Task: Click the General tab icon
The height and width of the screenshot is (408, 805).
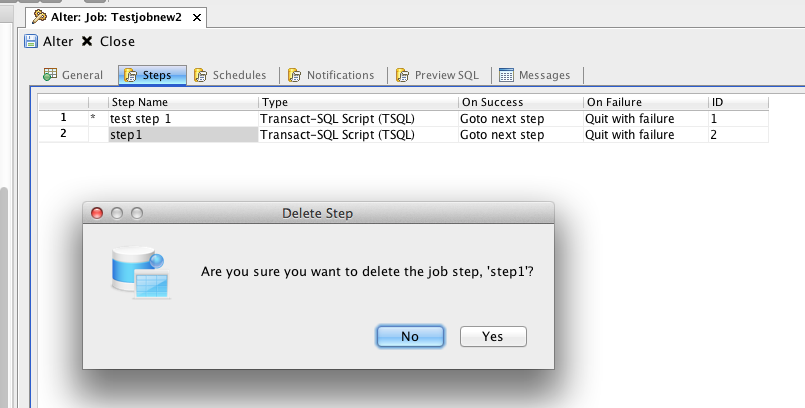Action: pyautogui.click(x=50, y=75)
